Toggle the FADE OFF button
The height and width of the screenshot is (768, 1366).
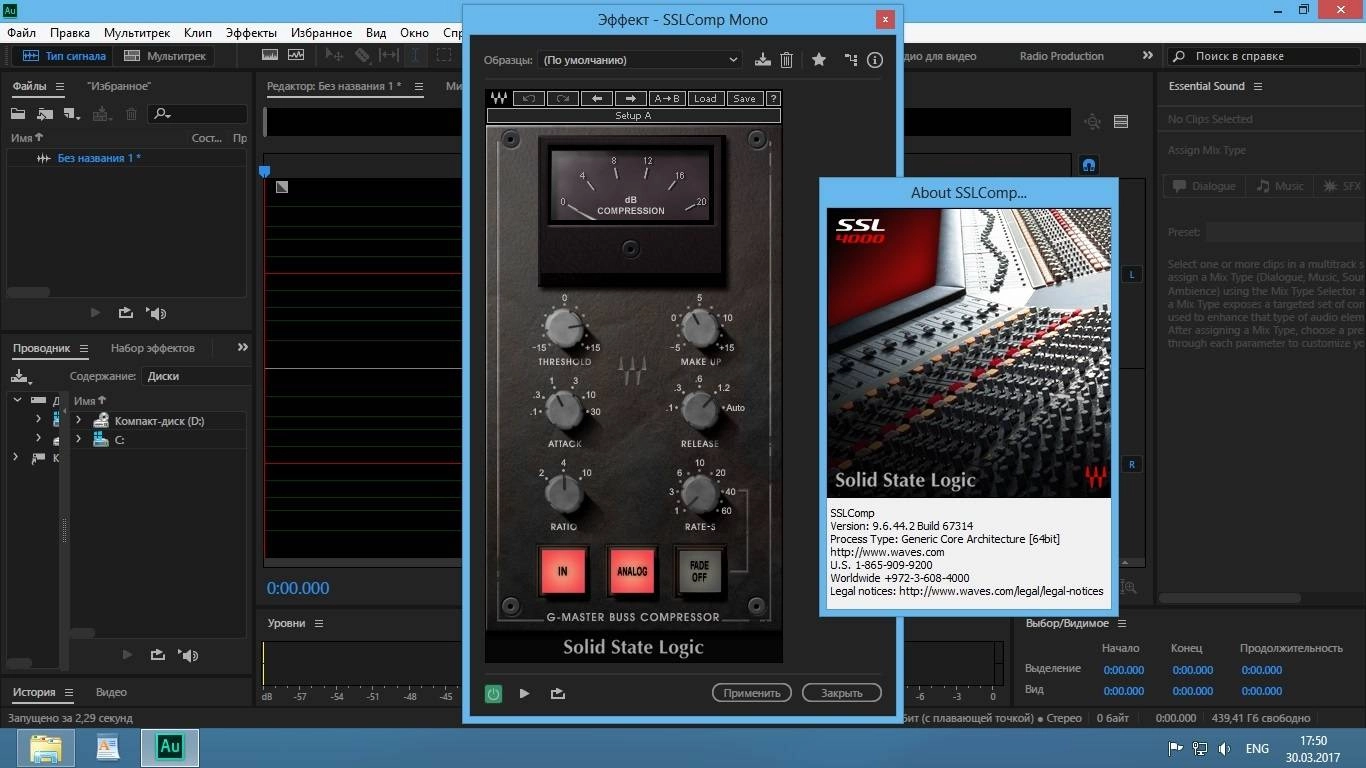(x=699, y=571)
